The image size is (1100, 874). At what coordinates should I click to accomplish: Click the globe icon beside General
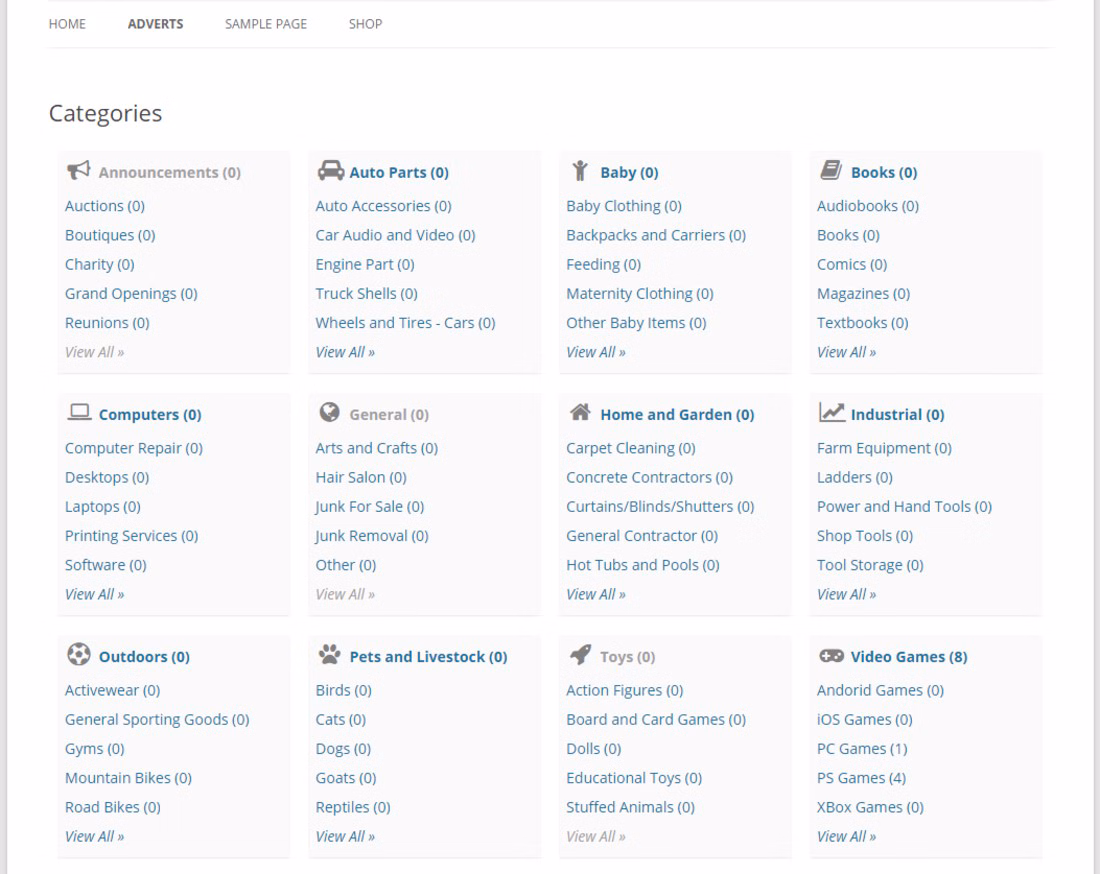[329, 412]
